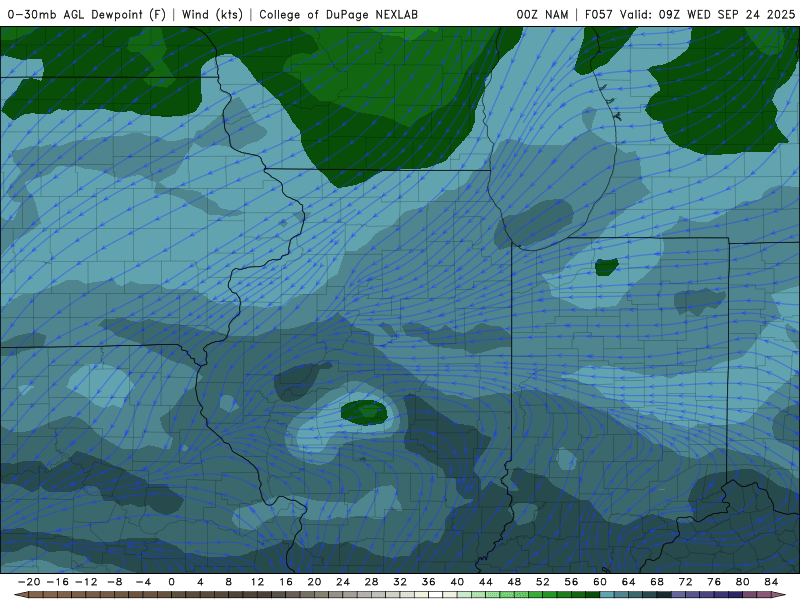This screenshot has height=600, width=800.
Task: Click the 56 legend value
Action: 571,582
